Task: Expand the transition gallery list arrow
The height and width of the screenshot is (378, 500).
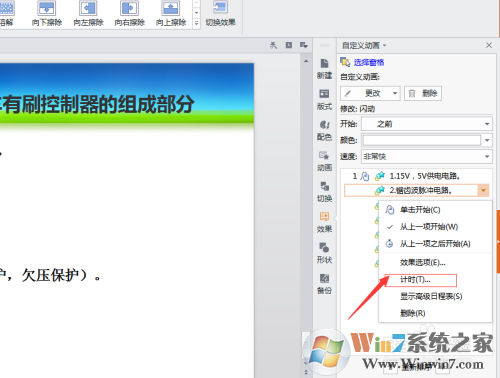Action: (x=196, y=23)
